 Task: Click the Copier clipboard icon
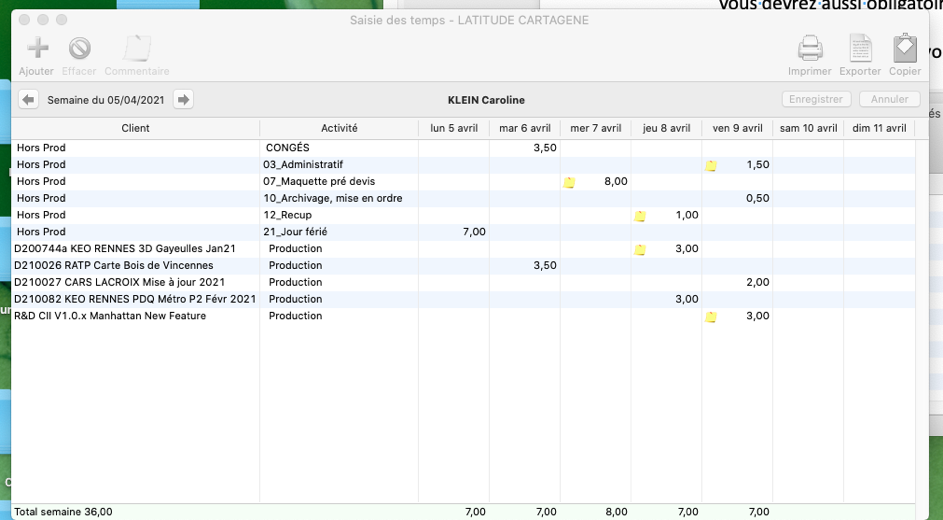click(905, 48)
